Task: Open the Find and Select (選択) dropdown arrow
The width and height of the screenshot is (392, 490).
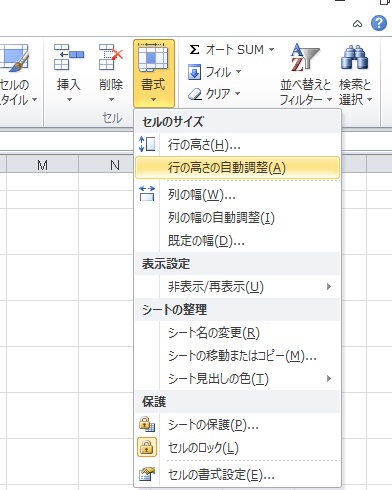Action: coord(369,99)
